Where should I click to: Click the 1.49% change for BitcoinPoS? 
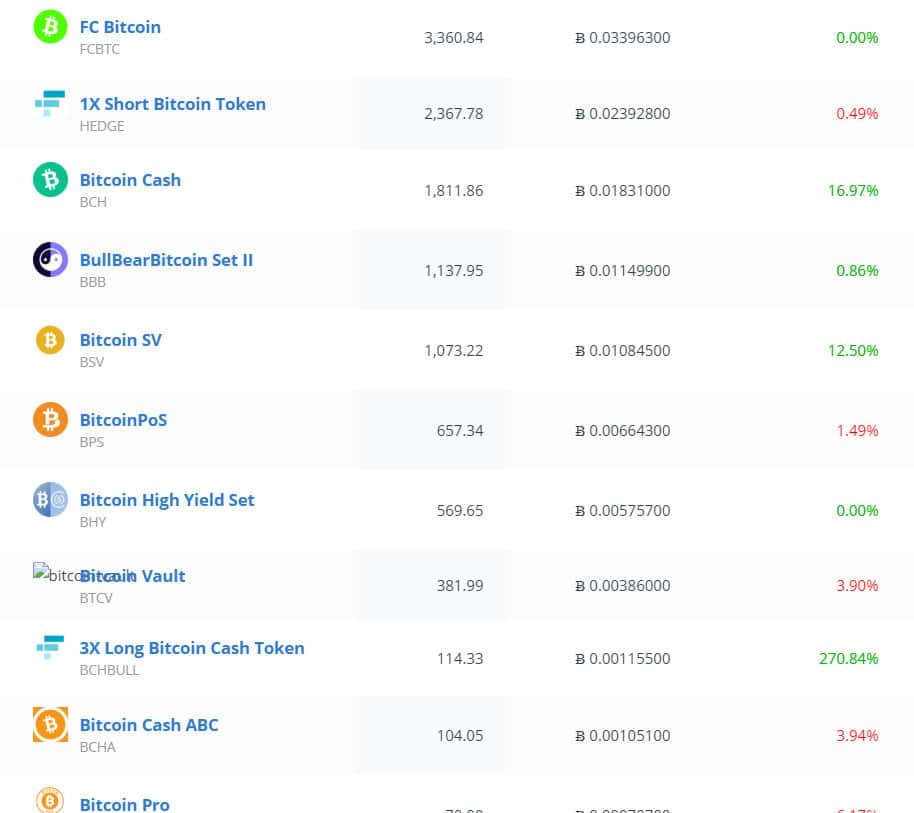coord(857,431)
